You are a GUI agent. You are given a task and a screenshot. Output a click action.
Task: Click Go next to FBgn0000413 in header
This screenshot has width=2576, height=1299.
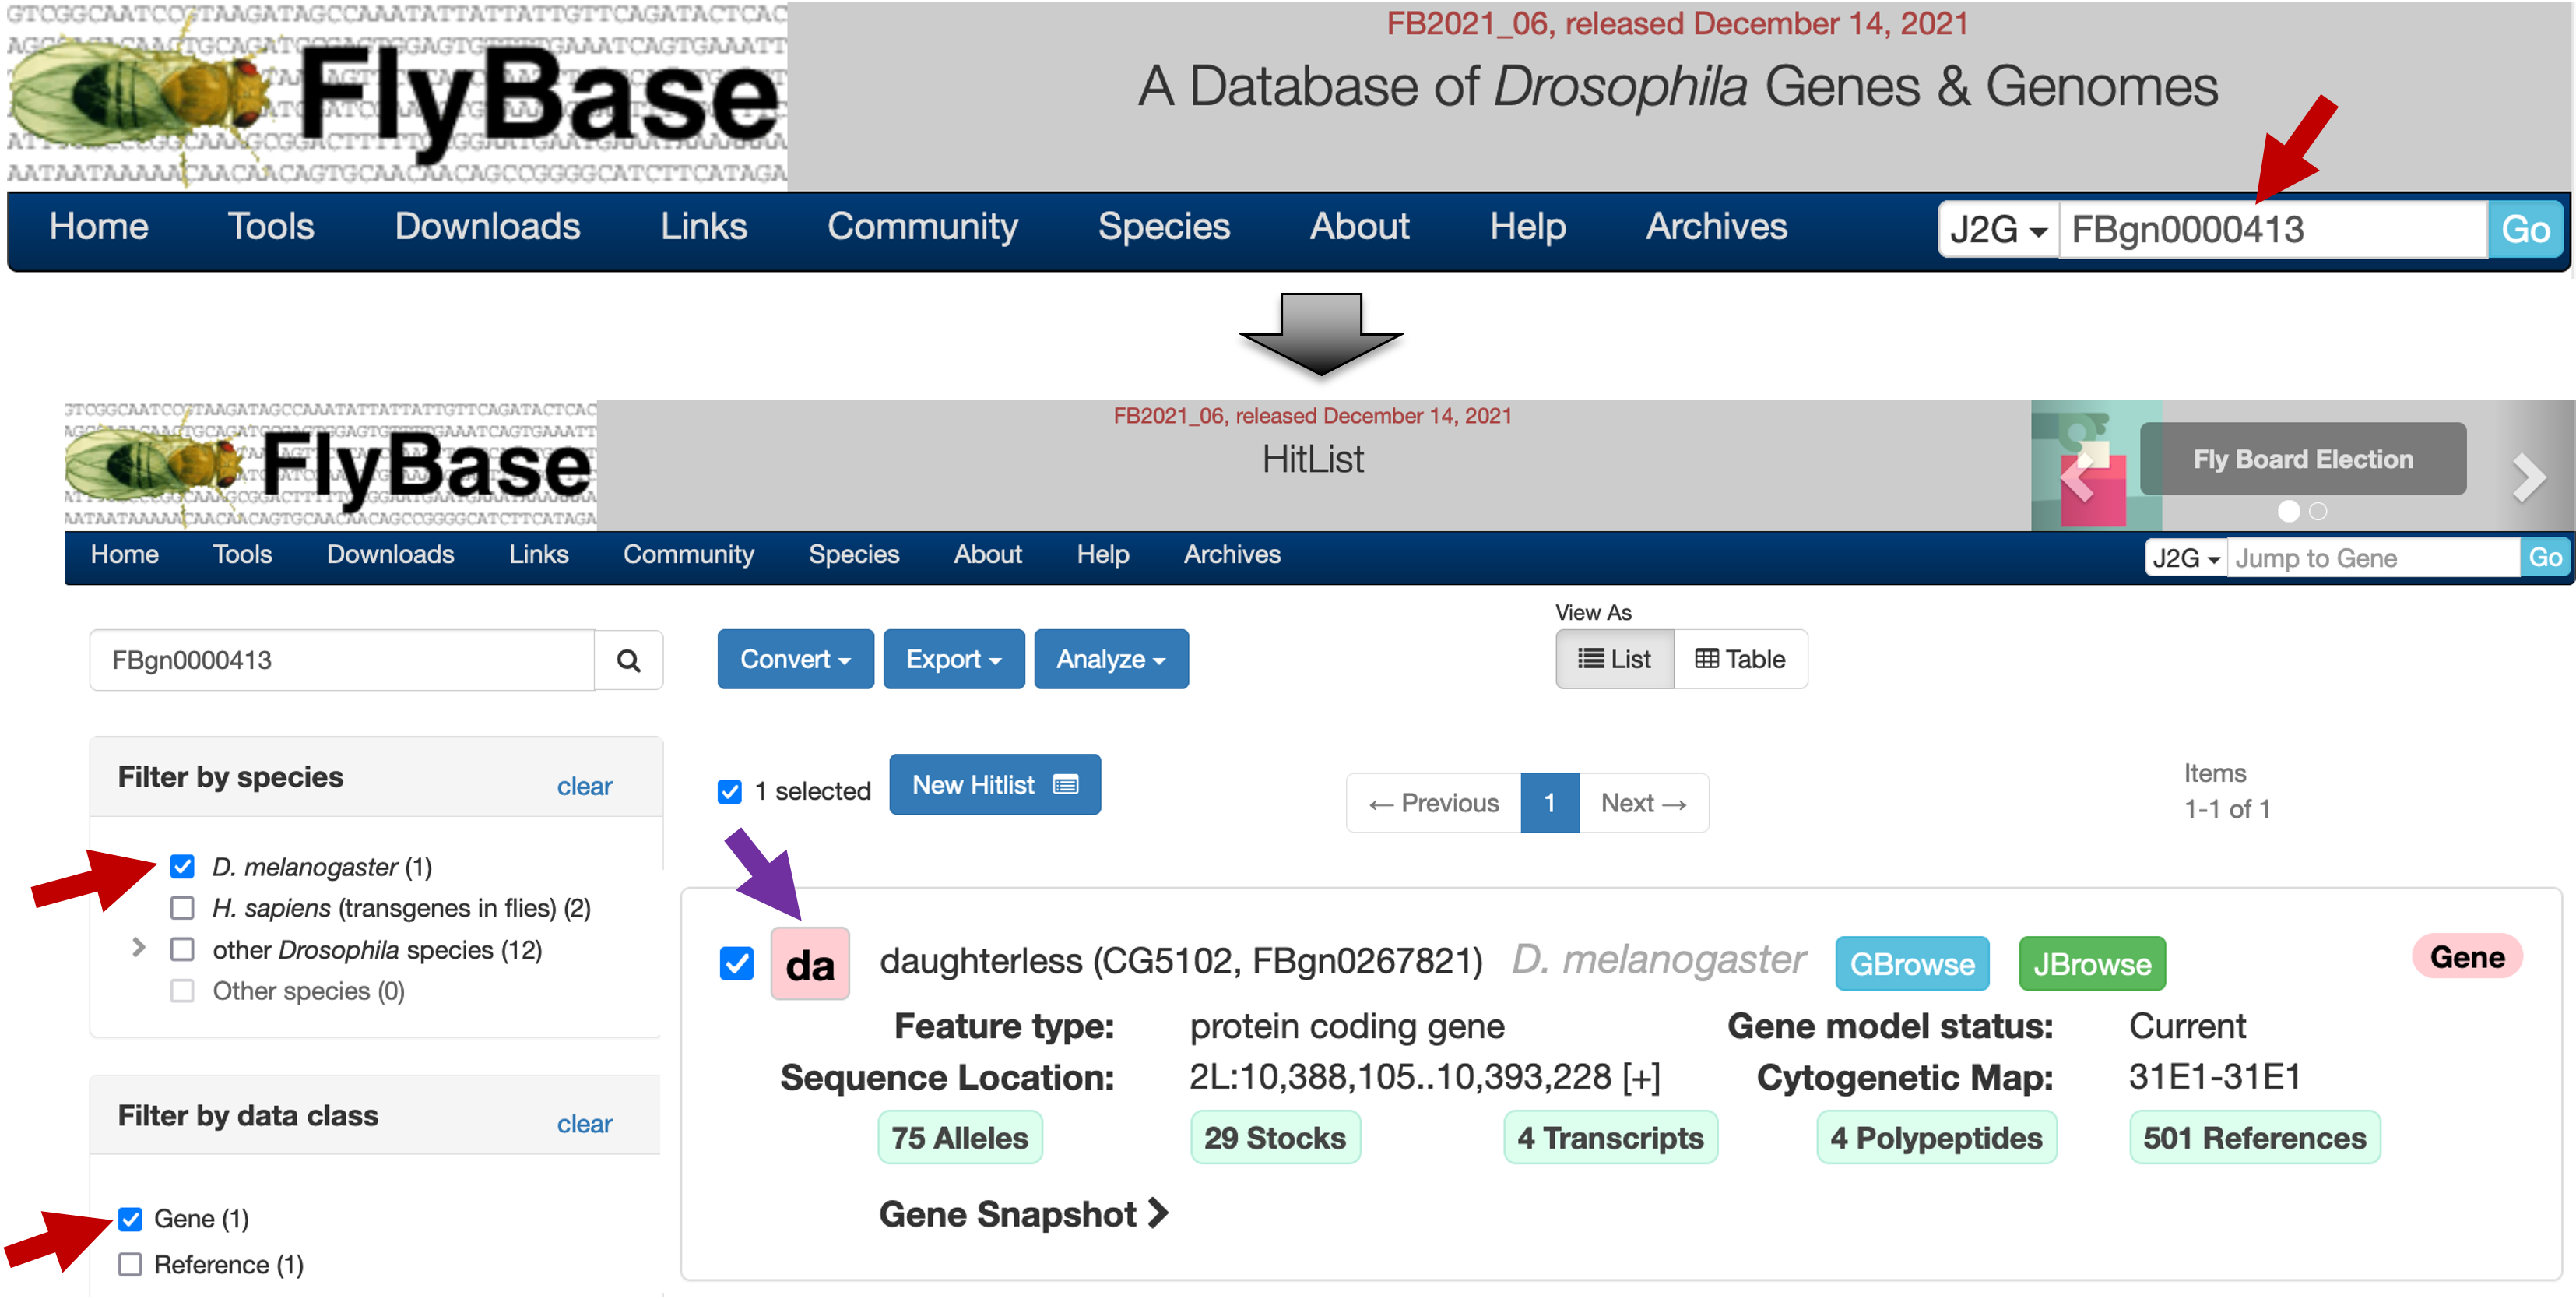[2525, 230]
